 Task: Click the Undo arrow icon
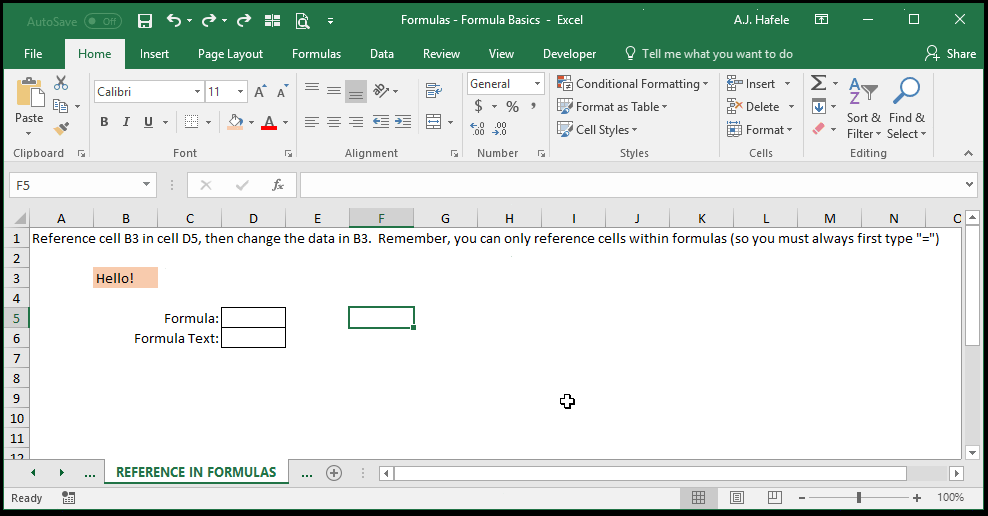(x=174, y=21)
